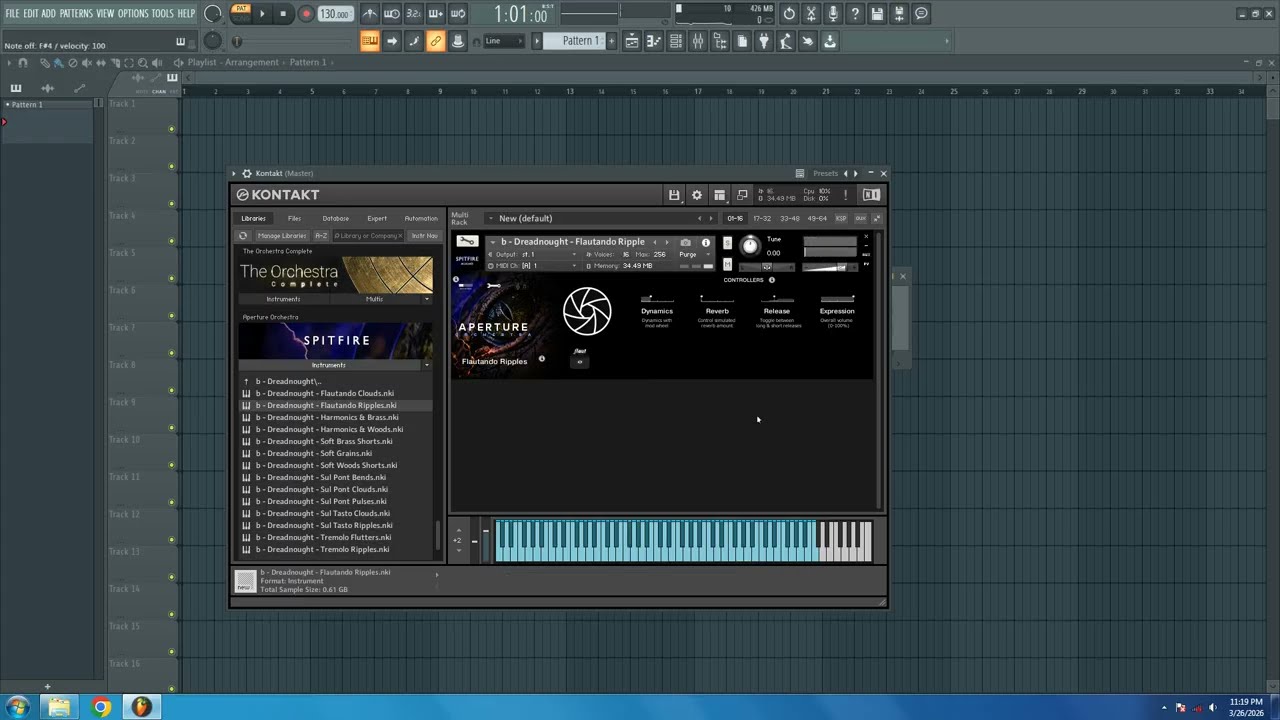Click the instrument wrench edit icon
The image size is (1280, 720).
[x=467, y=241]
